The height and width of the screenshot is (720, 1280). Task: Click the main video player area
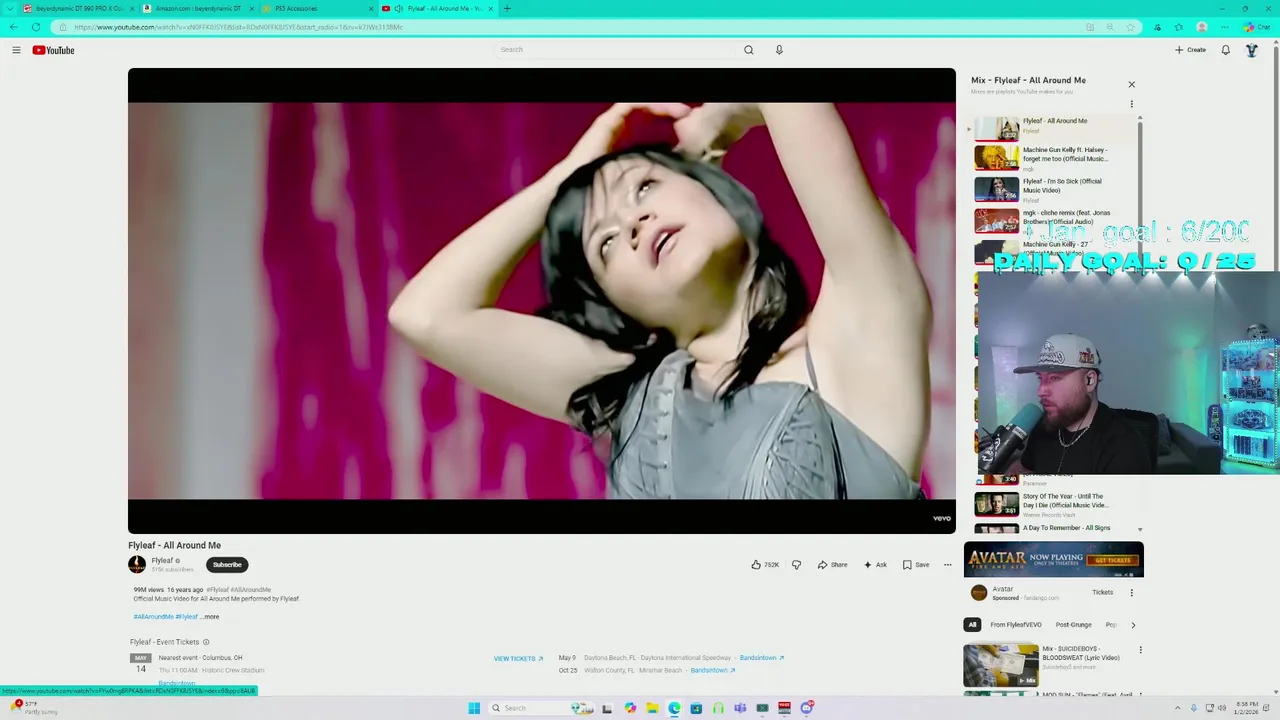click(541, 301)
